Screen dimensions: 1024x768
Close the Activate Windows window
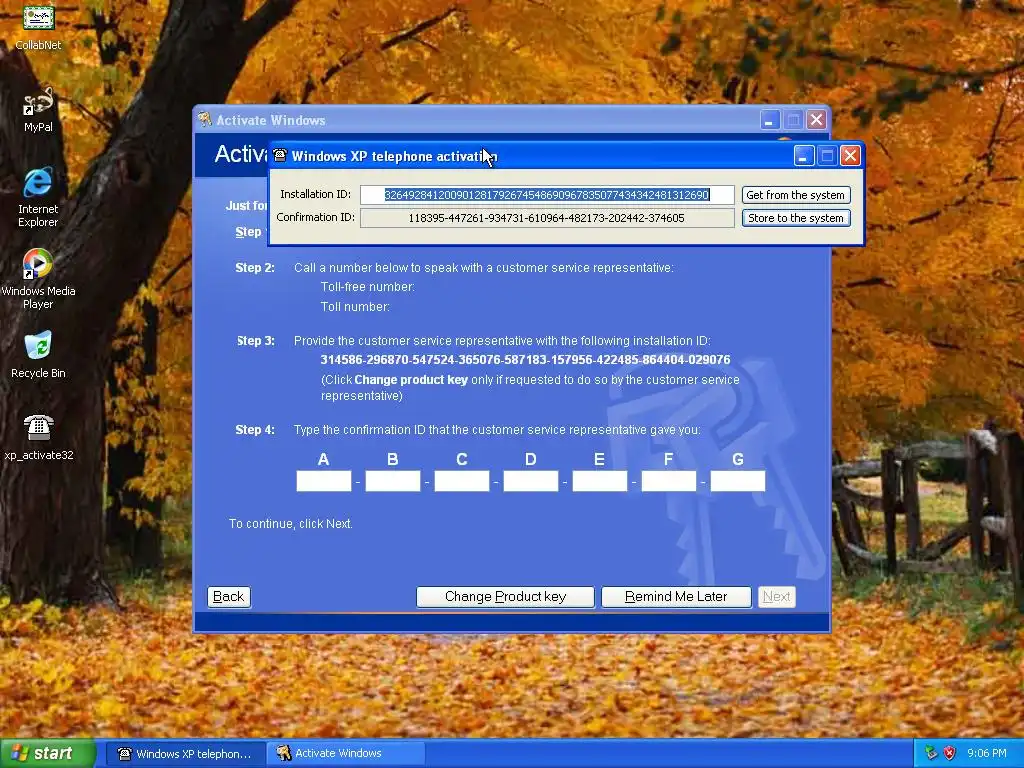816,120
